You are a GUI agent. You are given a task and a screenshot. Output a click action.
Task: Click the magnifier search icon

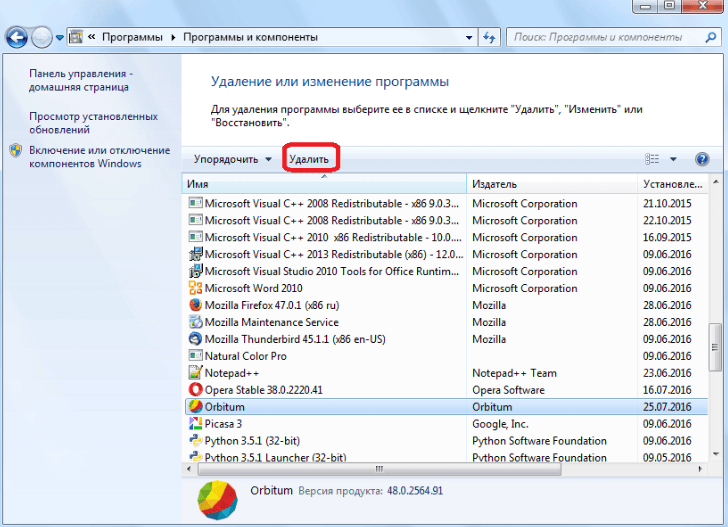click(710, 37)
